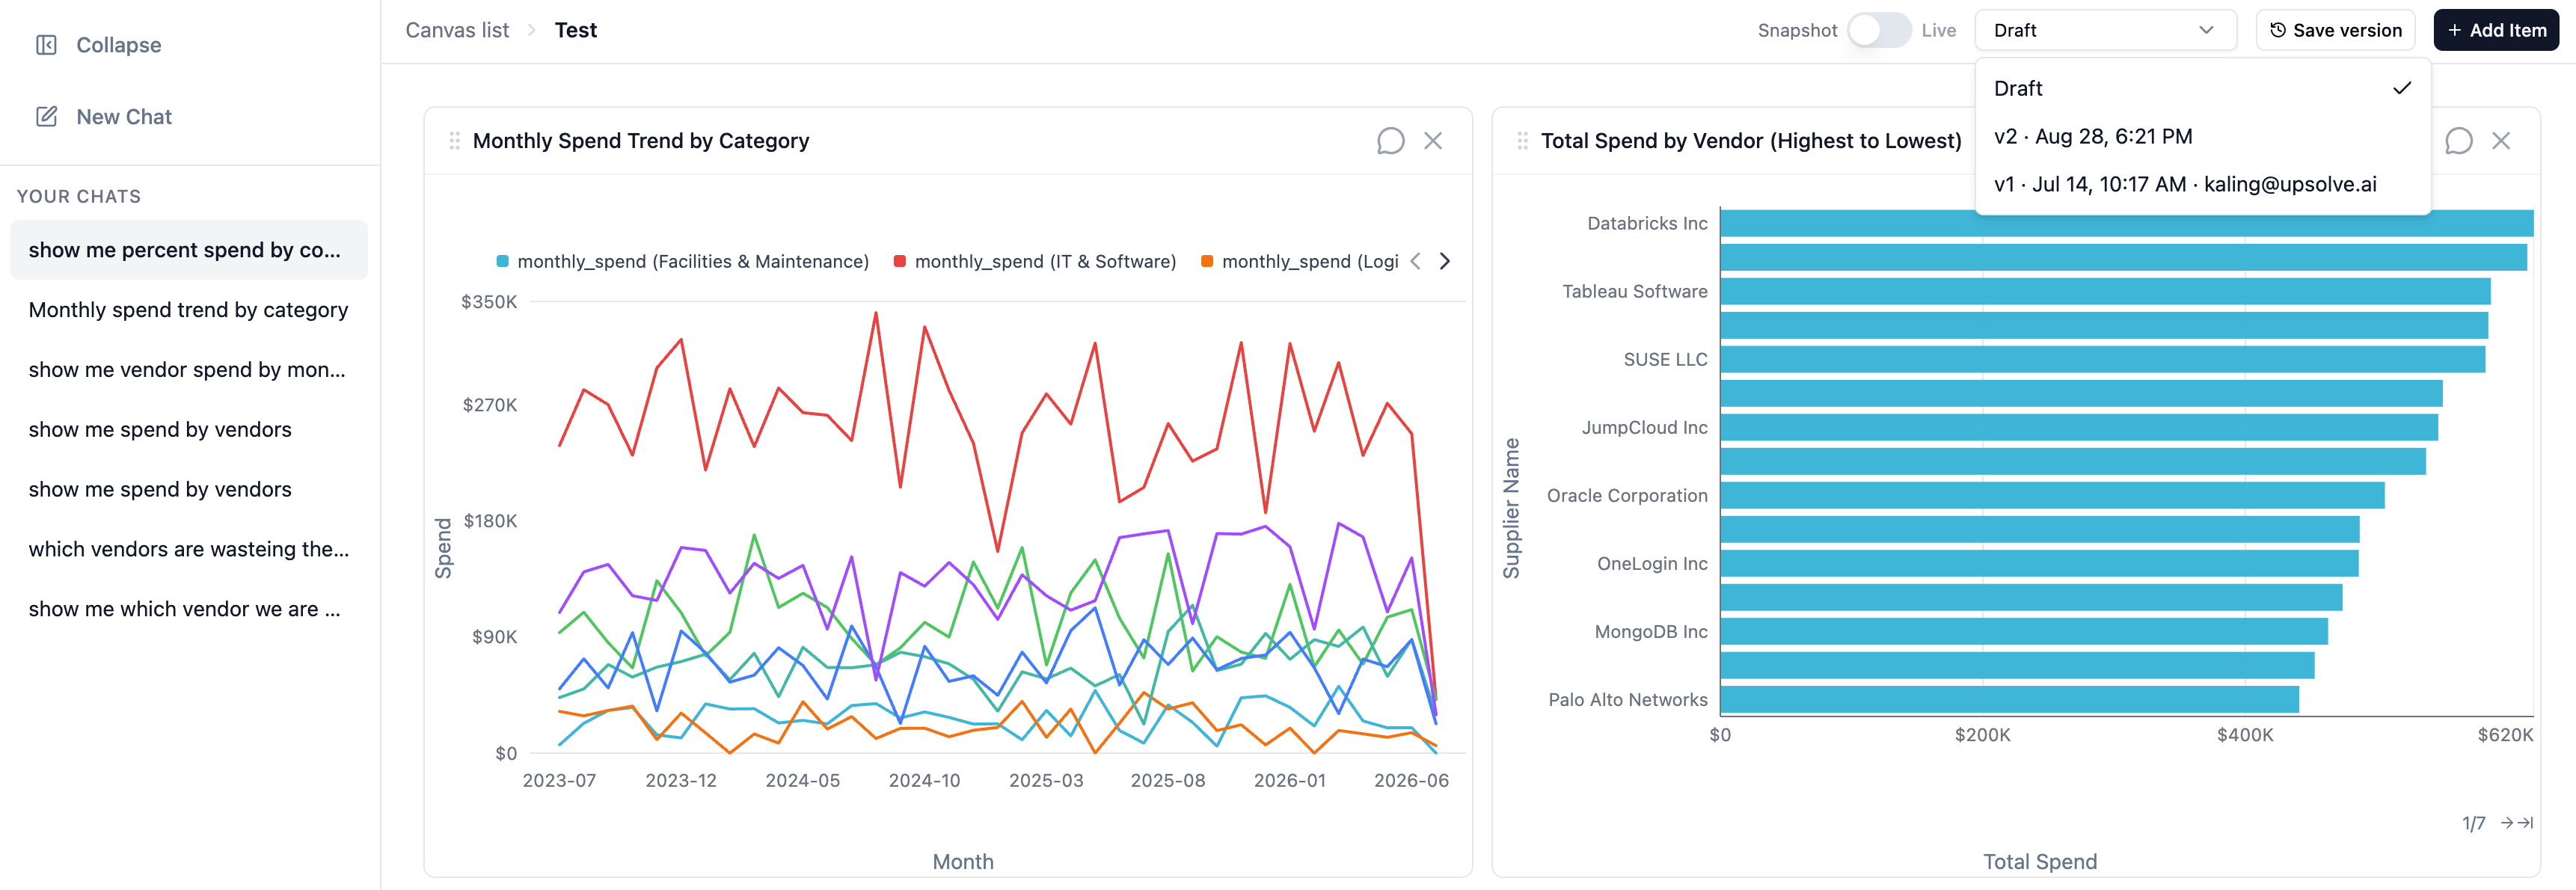Image resolution: width=2576 pixels, height=890 pixels.
Task: Open comments on the Monthly Spend Trend card
Action: (1390, 141)
